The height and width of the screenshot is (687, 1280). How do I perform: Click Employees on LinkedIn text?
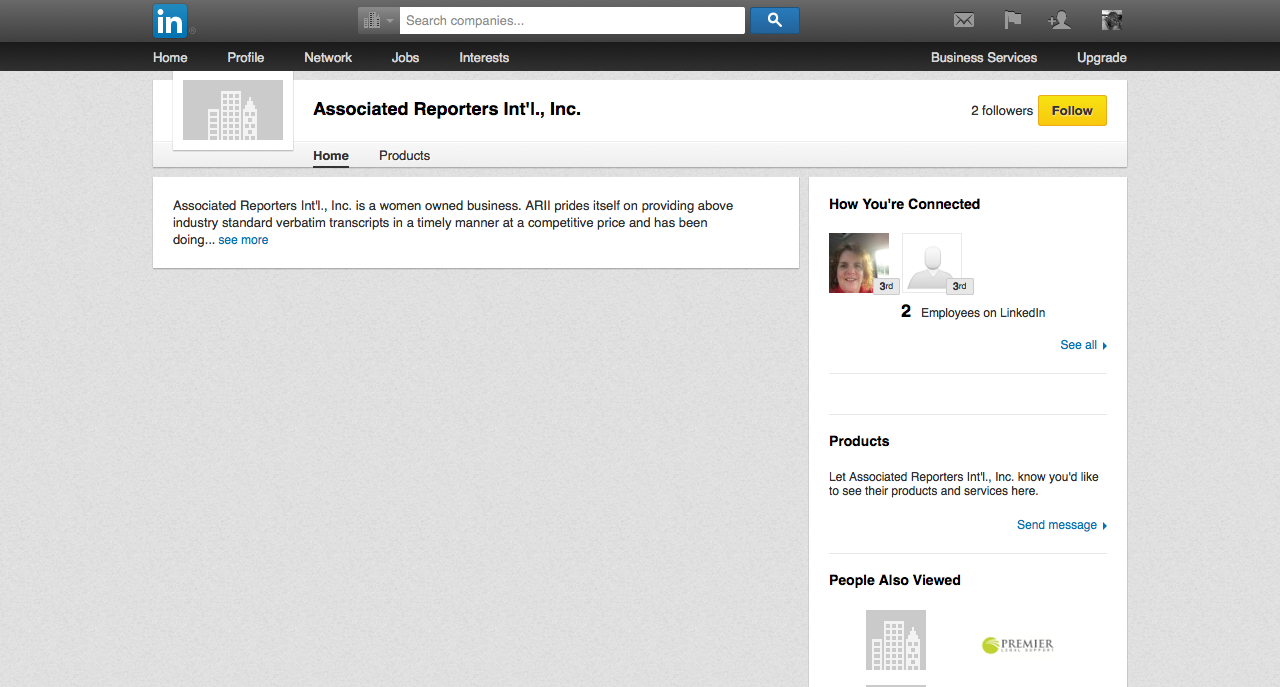[983, 313]
